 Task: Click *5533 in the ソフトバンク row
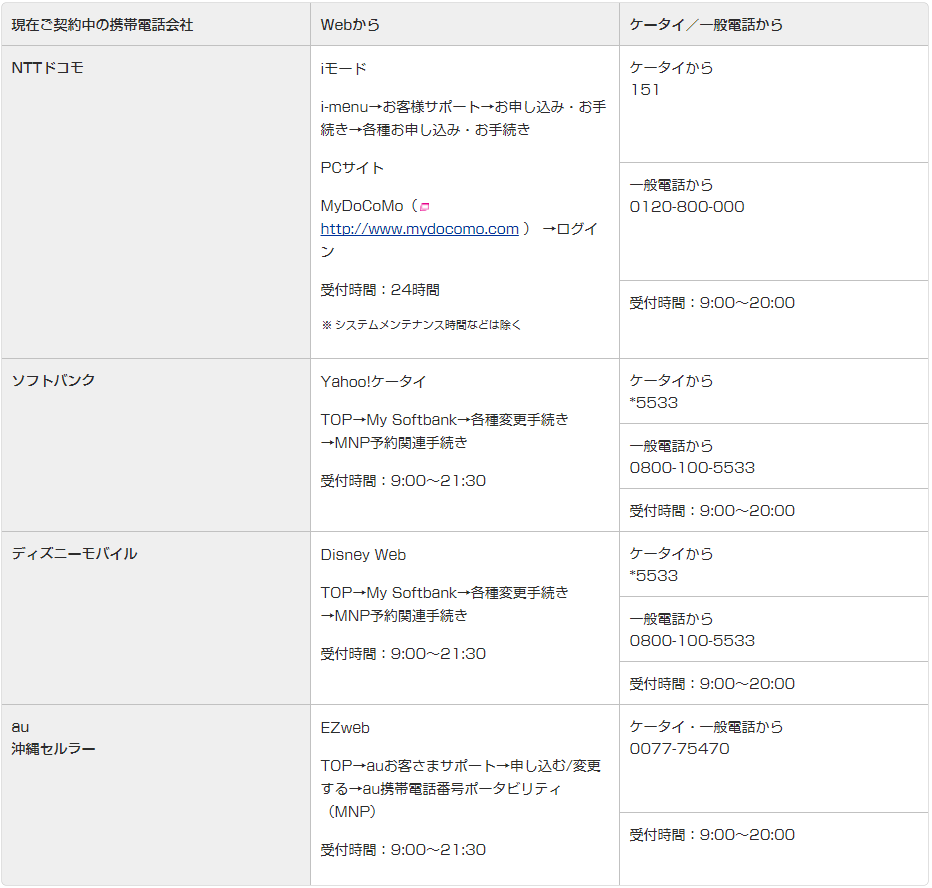point(654,403)
